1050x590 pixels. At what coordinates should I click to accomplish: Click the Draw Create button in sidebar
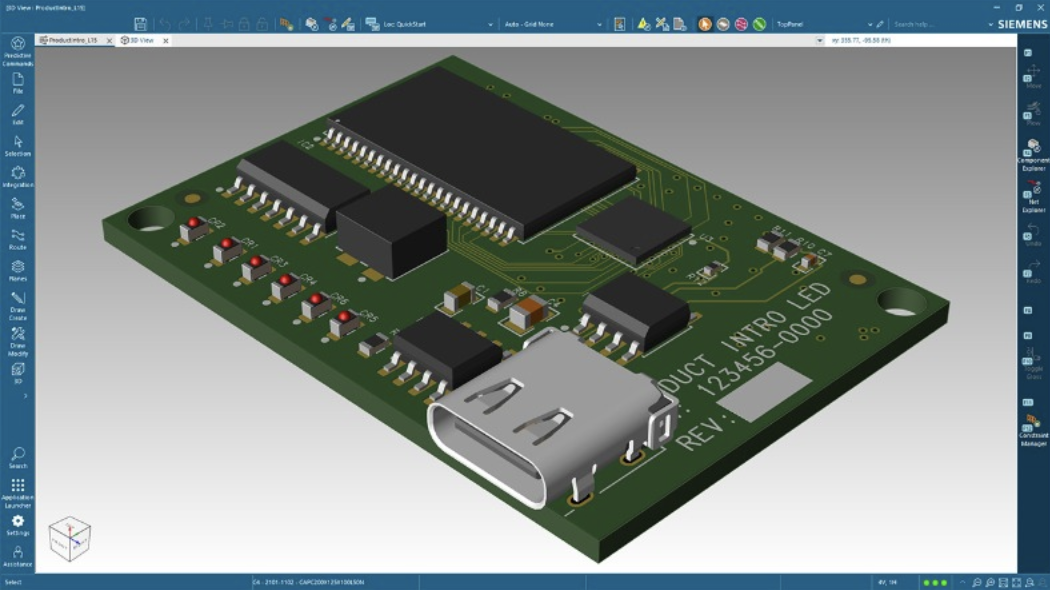click(x=18, y=303)
